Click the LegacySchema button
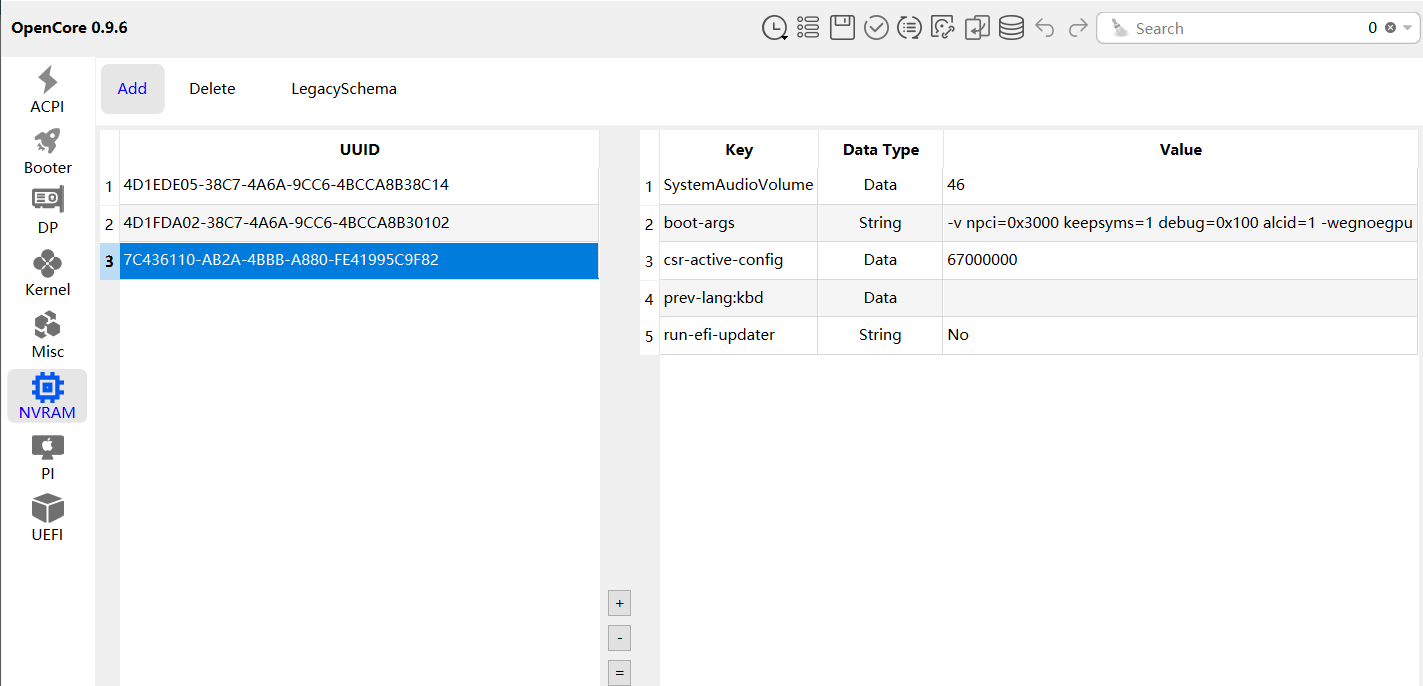 click(344, 89)
